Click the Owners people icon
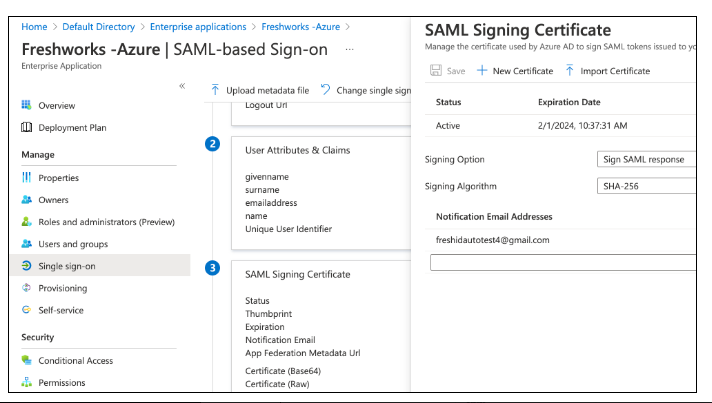The height and width of the screenshot is (403, 712). [26, 200]
